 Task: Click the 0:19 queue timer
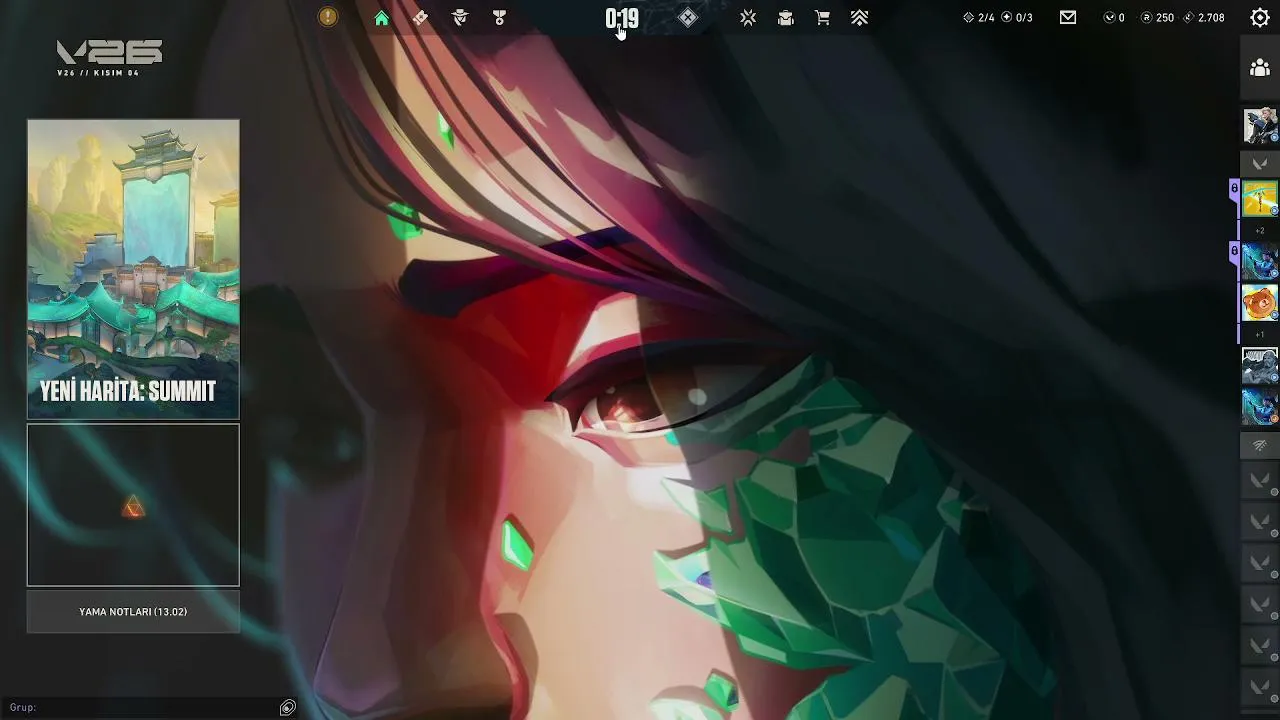click(x=622, y=18)
